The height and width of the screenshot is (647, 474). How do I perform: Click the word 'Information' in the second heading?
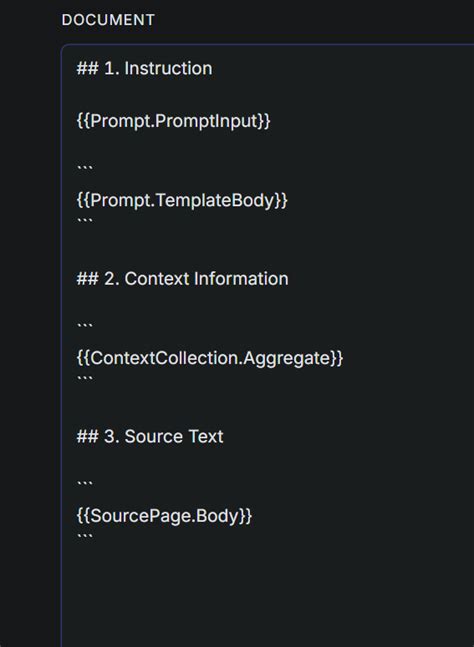[241, 279]
